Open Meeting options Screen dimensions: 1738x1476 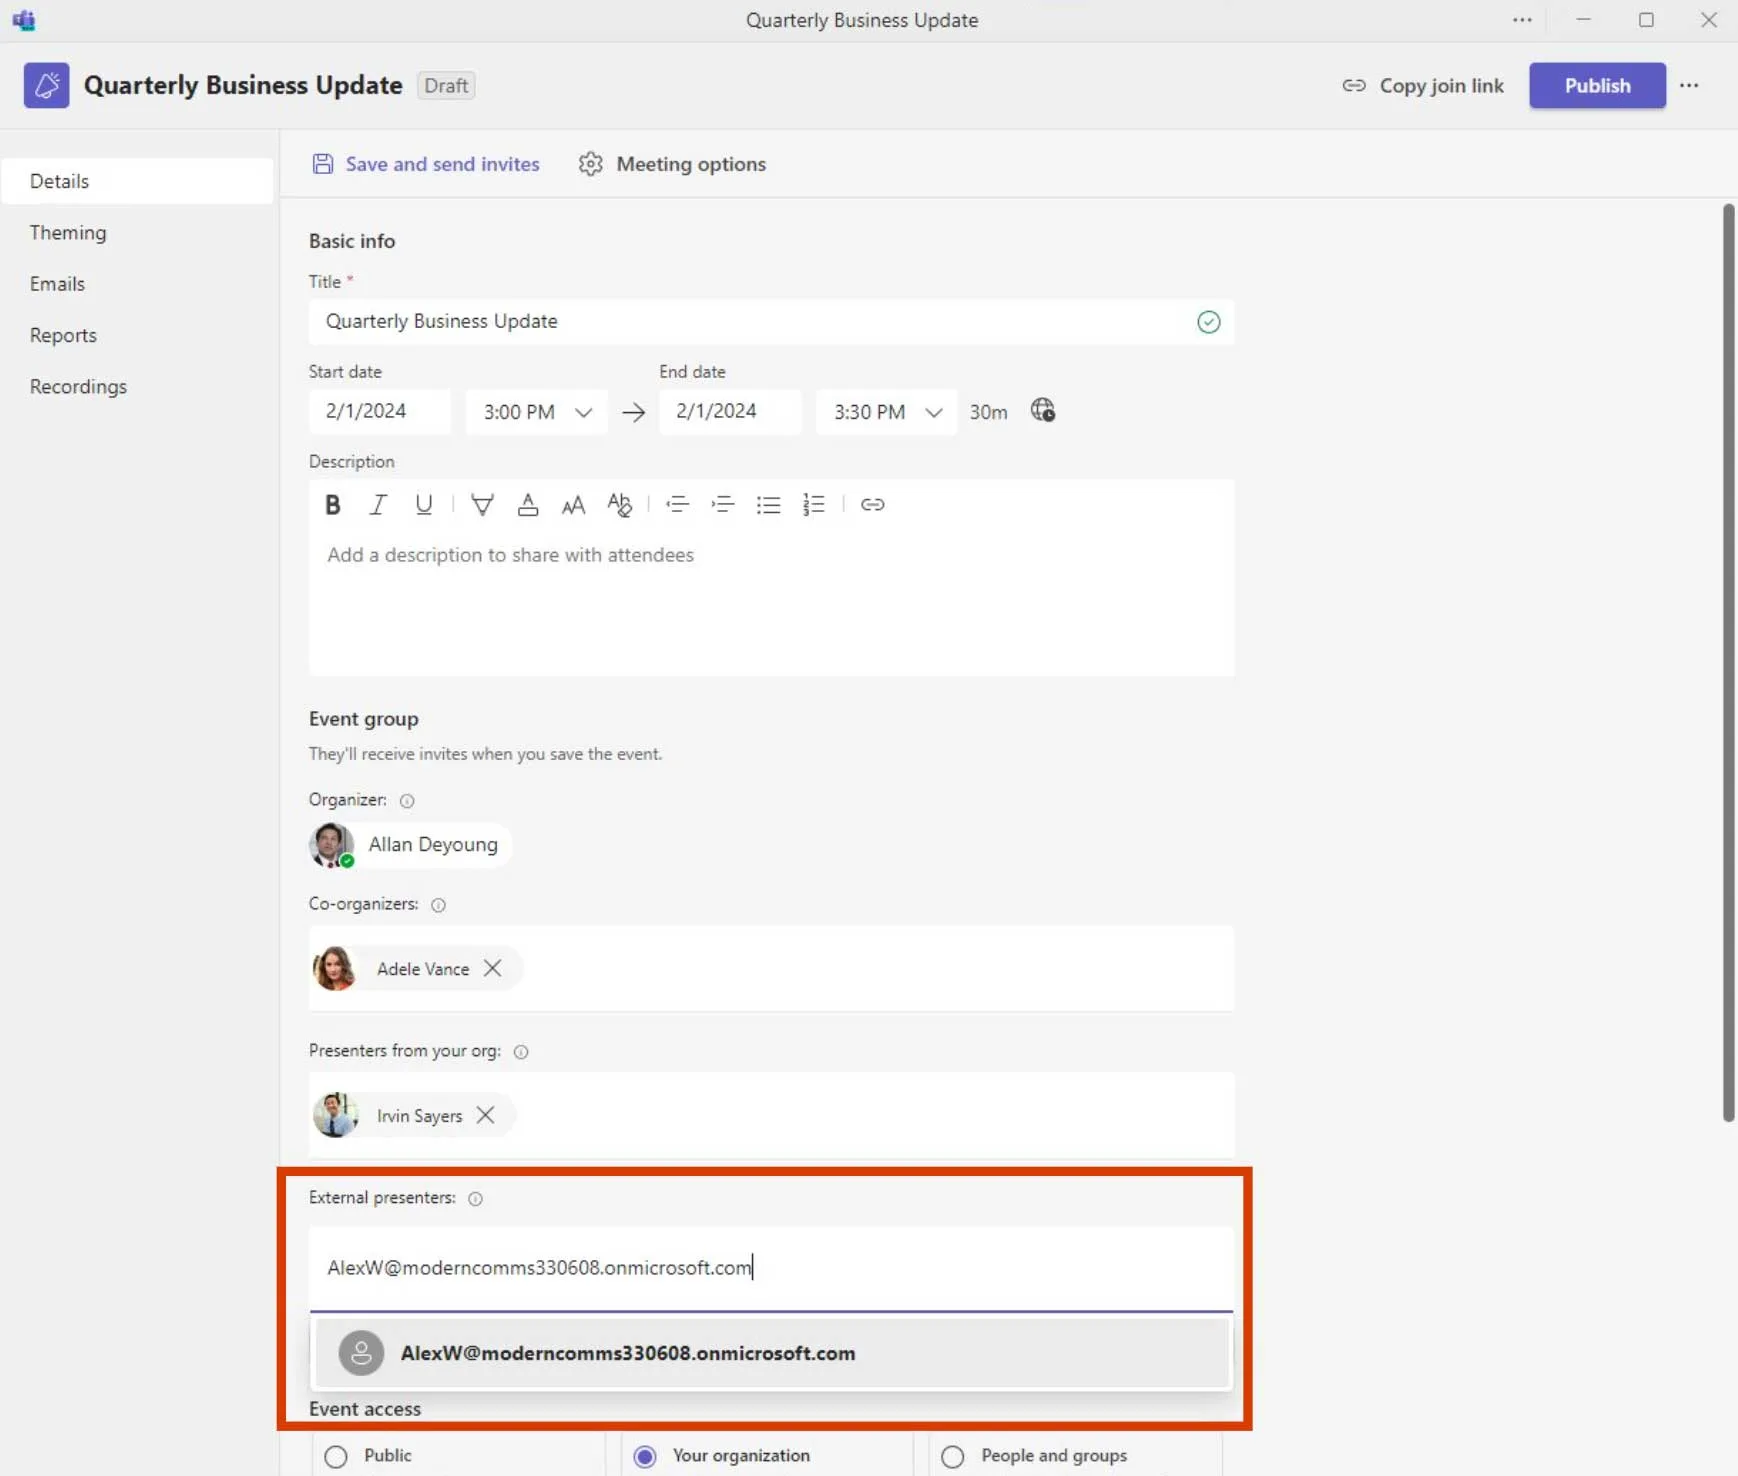672,164
